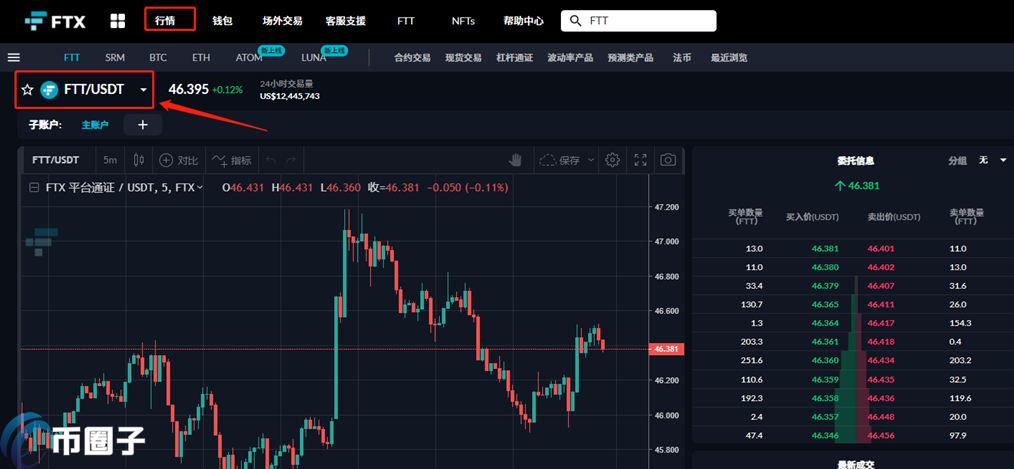The width and height of the screenshot is (1014, 469).
Task: Click the search field containing FTT
Action: click(x=645, y=20)
